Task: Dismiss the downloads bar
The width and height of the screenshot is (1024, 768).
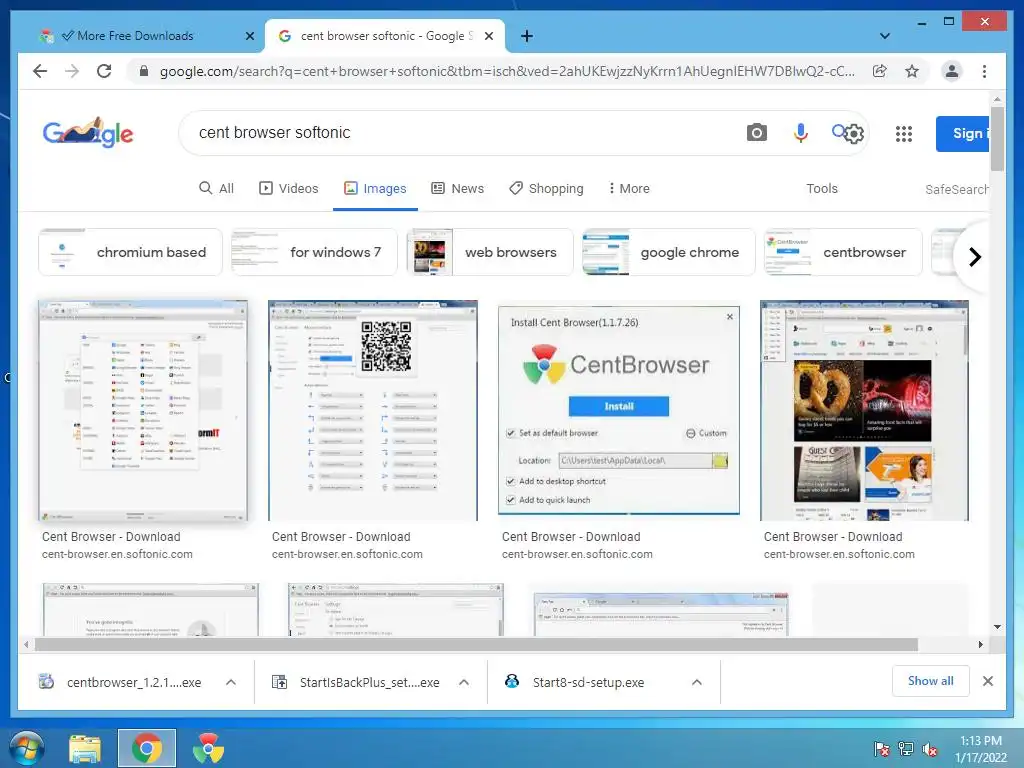Action: click(x=987, y=681)
